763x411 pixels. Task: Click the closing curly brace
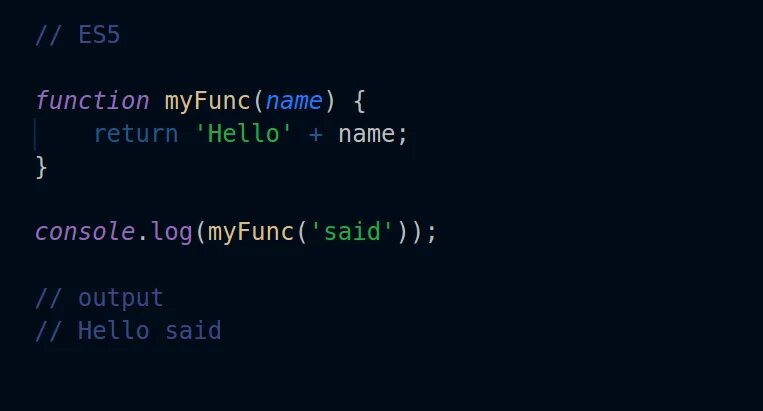point(41,167)
